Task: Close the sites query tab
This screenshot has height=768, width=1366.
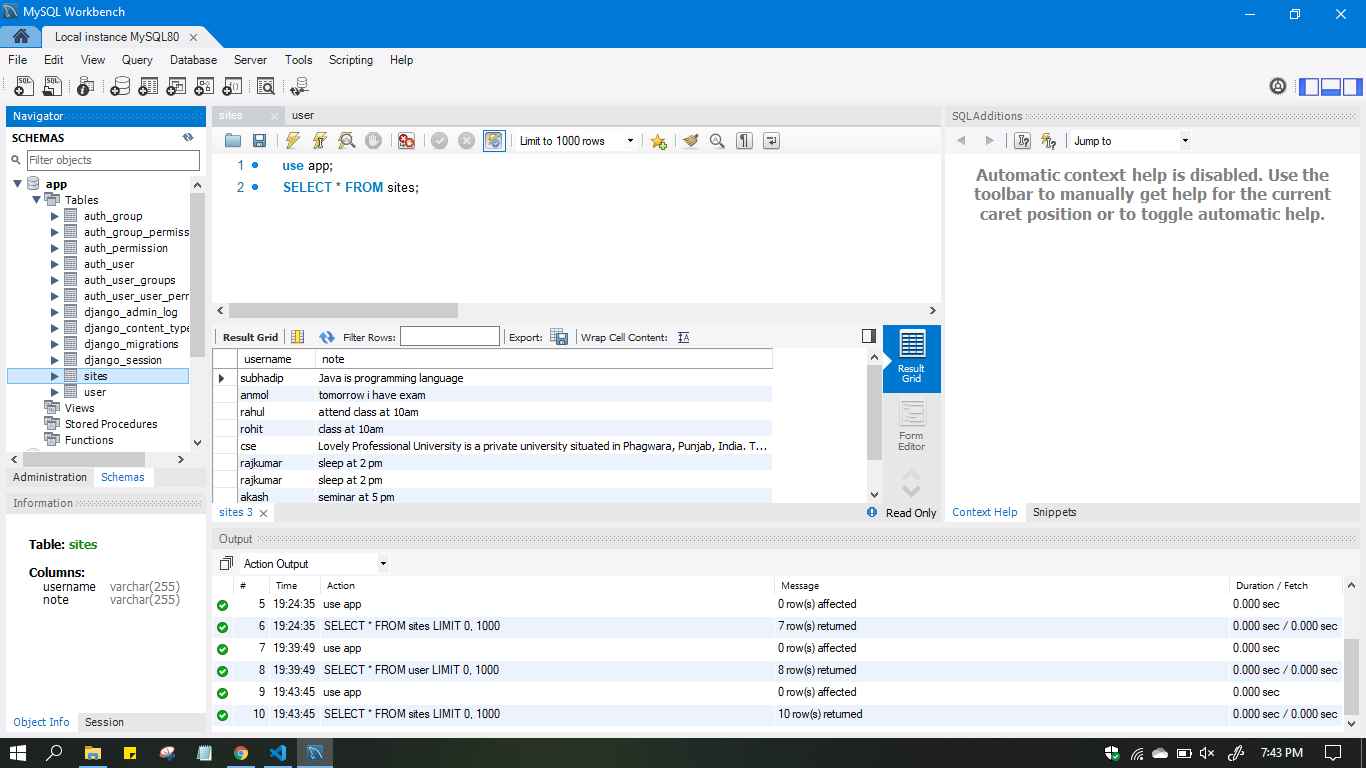Action: (x=274, y=116)
